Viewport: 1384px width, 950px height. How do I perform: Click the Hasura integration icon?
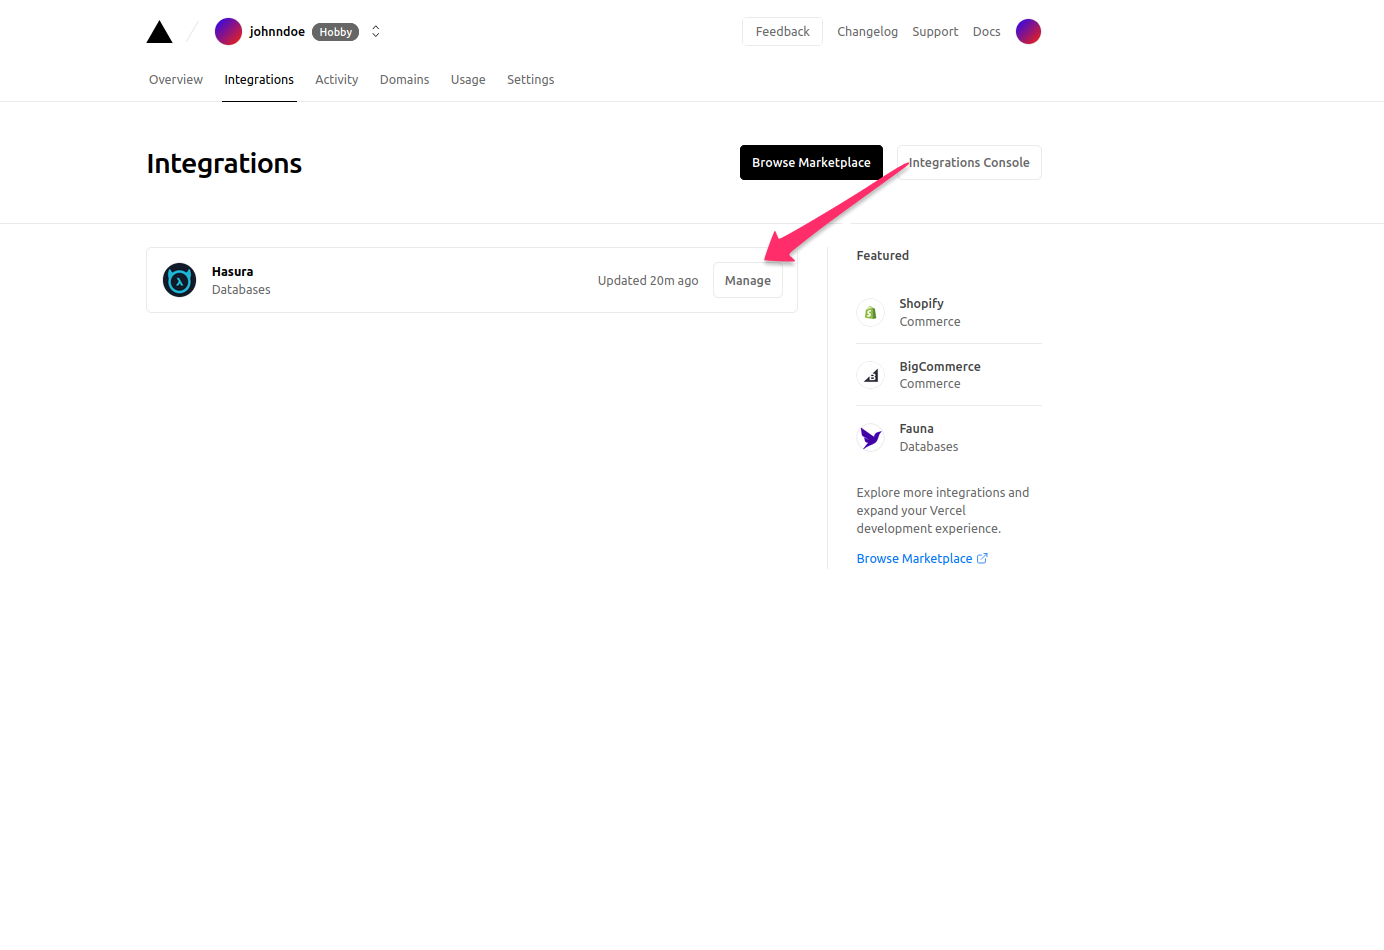pyautogui.click(x=179, y=280)
